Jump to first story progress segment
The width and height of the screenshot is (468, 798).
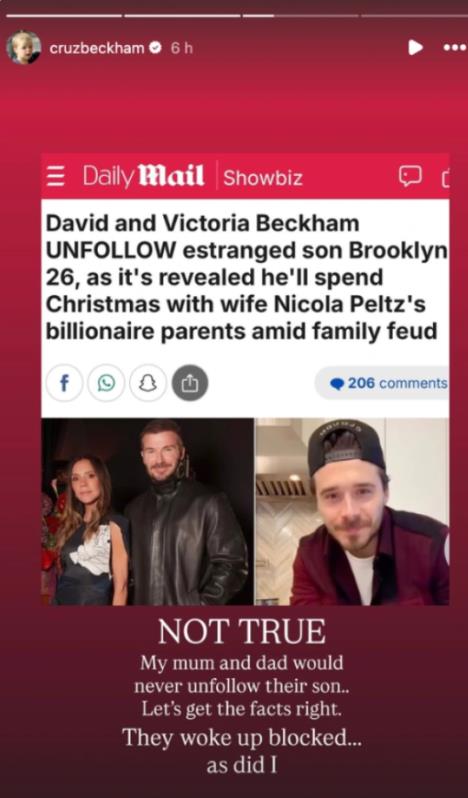point(64,16)
